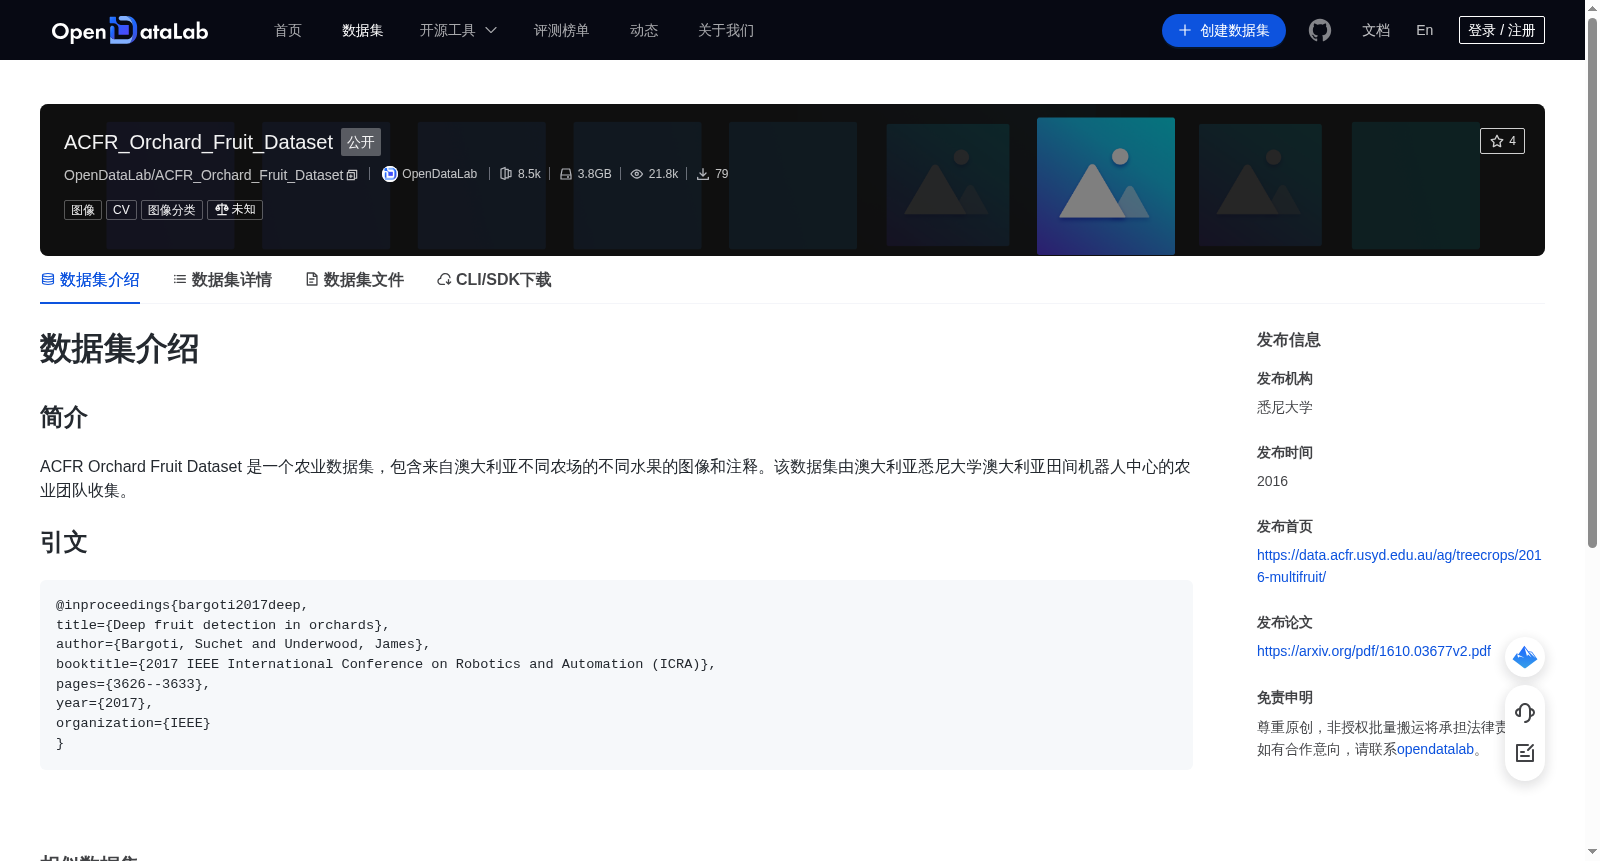Open 评测榜单 navigation item
This screenshot has width=1600, height=861.
[x=562, y=31]
